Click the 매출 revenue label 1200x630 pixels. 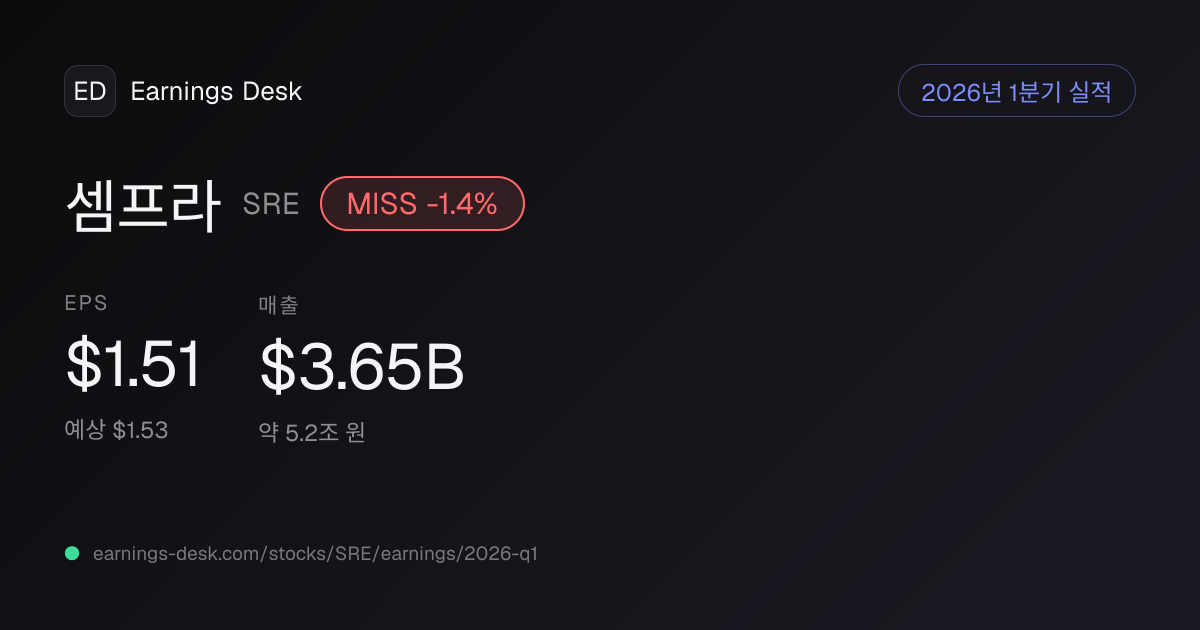point(278,304)
